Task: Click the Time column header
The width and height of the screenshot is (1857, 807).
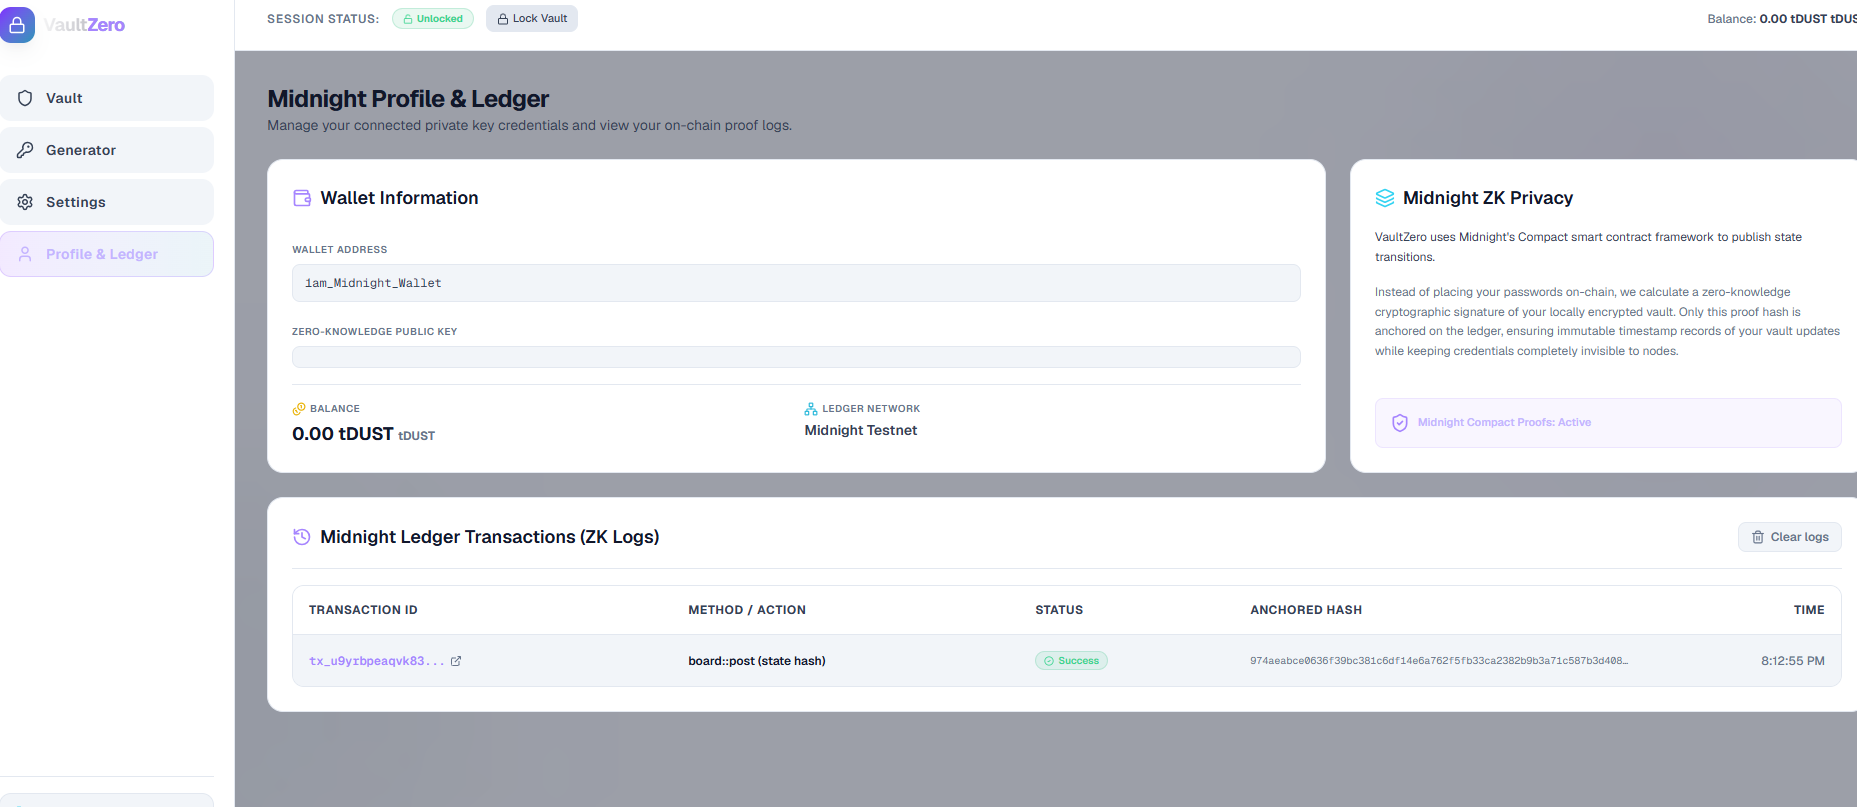Action: click(1809, 610)
